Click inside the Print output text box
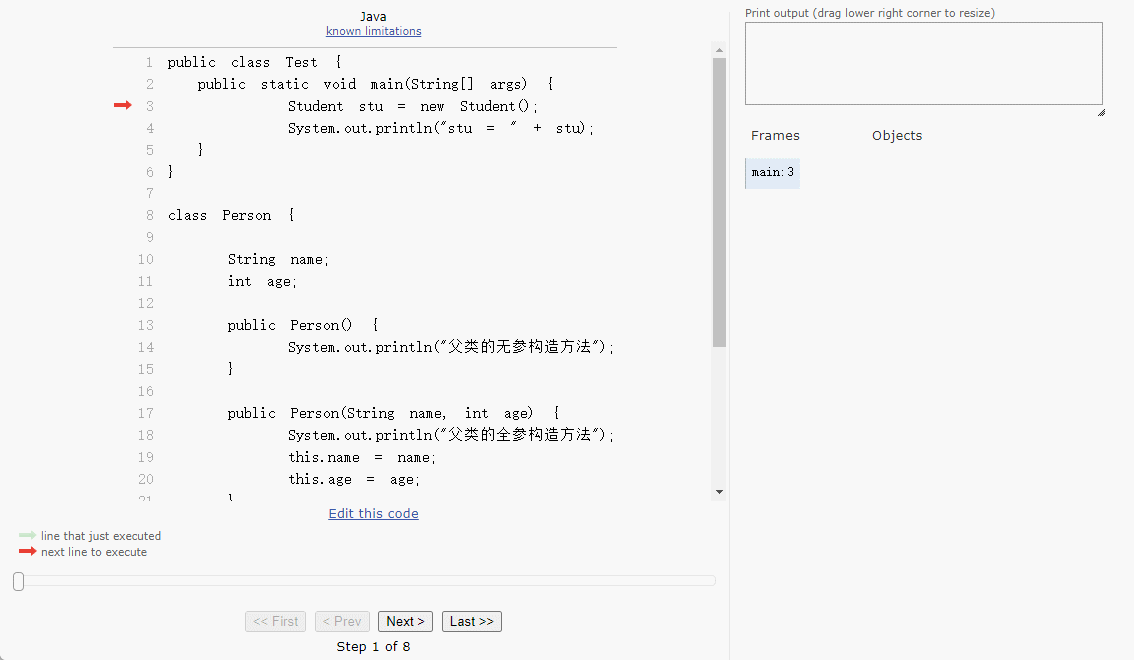This screenshot has width=1134, height=660. (923, 63)
